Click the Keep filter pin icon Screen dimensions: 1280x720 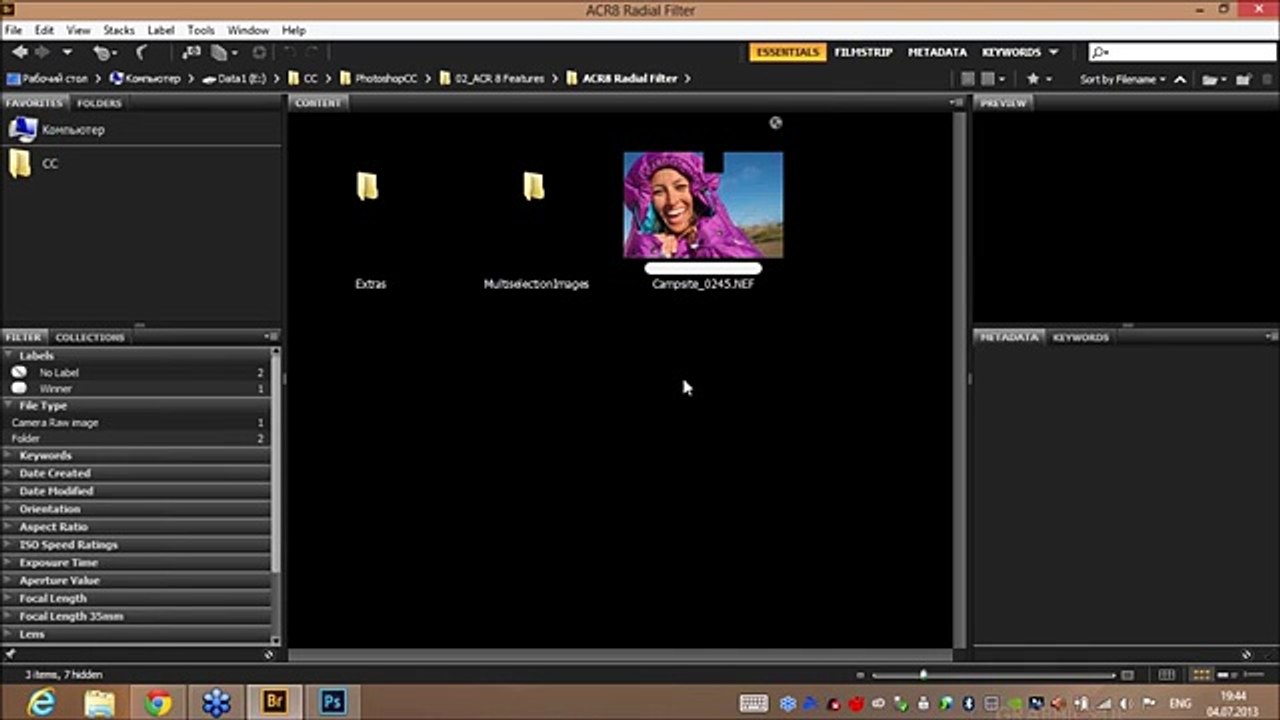click(x=10, y=654)
